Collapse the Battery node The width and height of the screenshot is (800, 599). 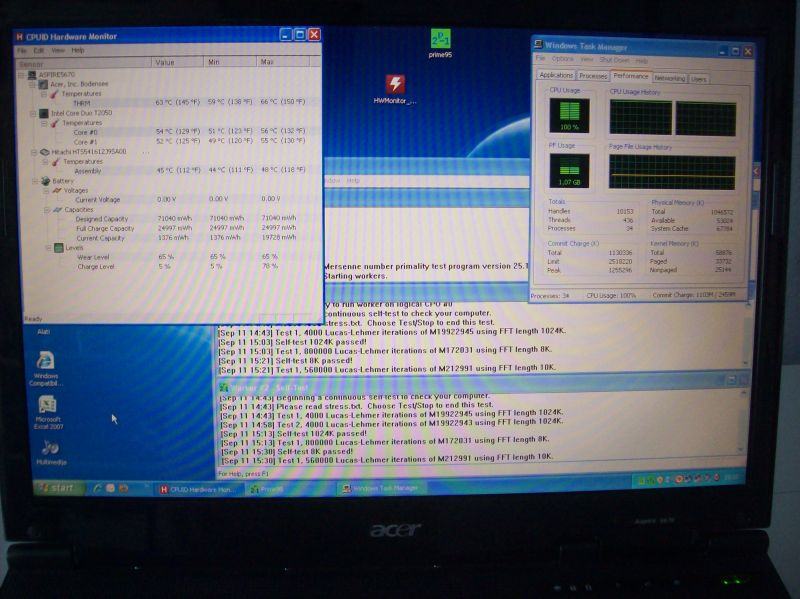pos(35,181)
